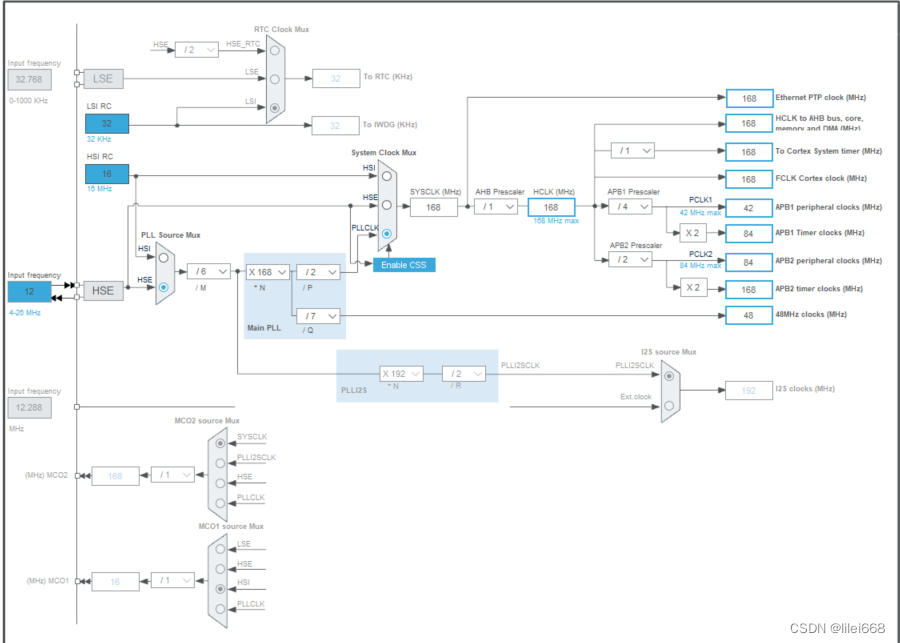Edit the HSE input frequency field
The width and height of the screenshot is (900, 643).
[29, 292]
